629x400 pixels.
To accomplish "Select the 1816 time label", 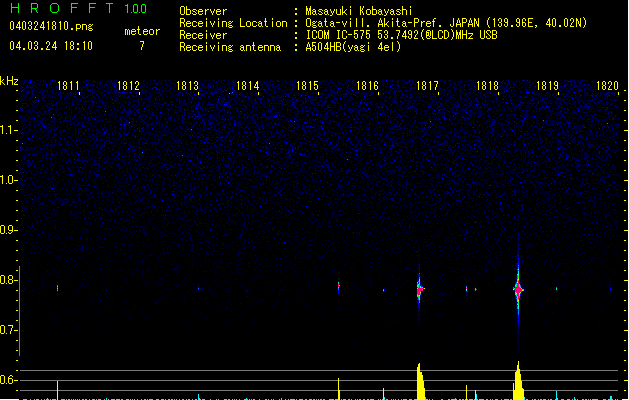I will tap(367, 87).
